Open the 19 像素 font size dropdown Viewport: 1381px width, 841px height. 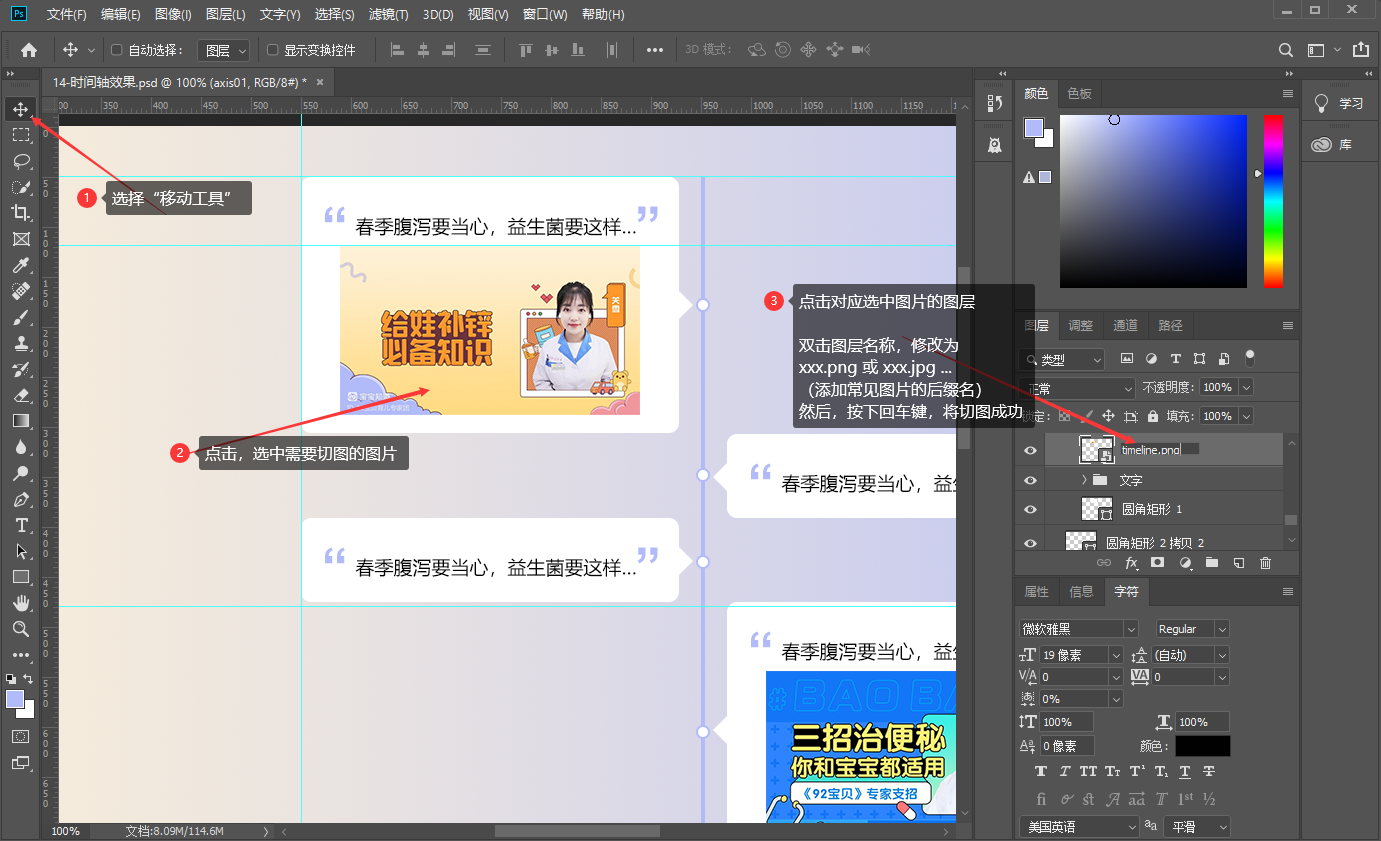click(1116, 655)
